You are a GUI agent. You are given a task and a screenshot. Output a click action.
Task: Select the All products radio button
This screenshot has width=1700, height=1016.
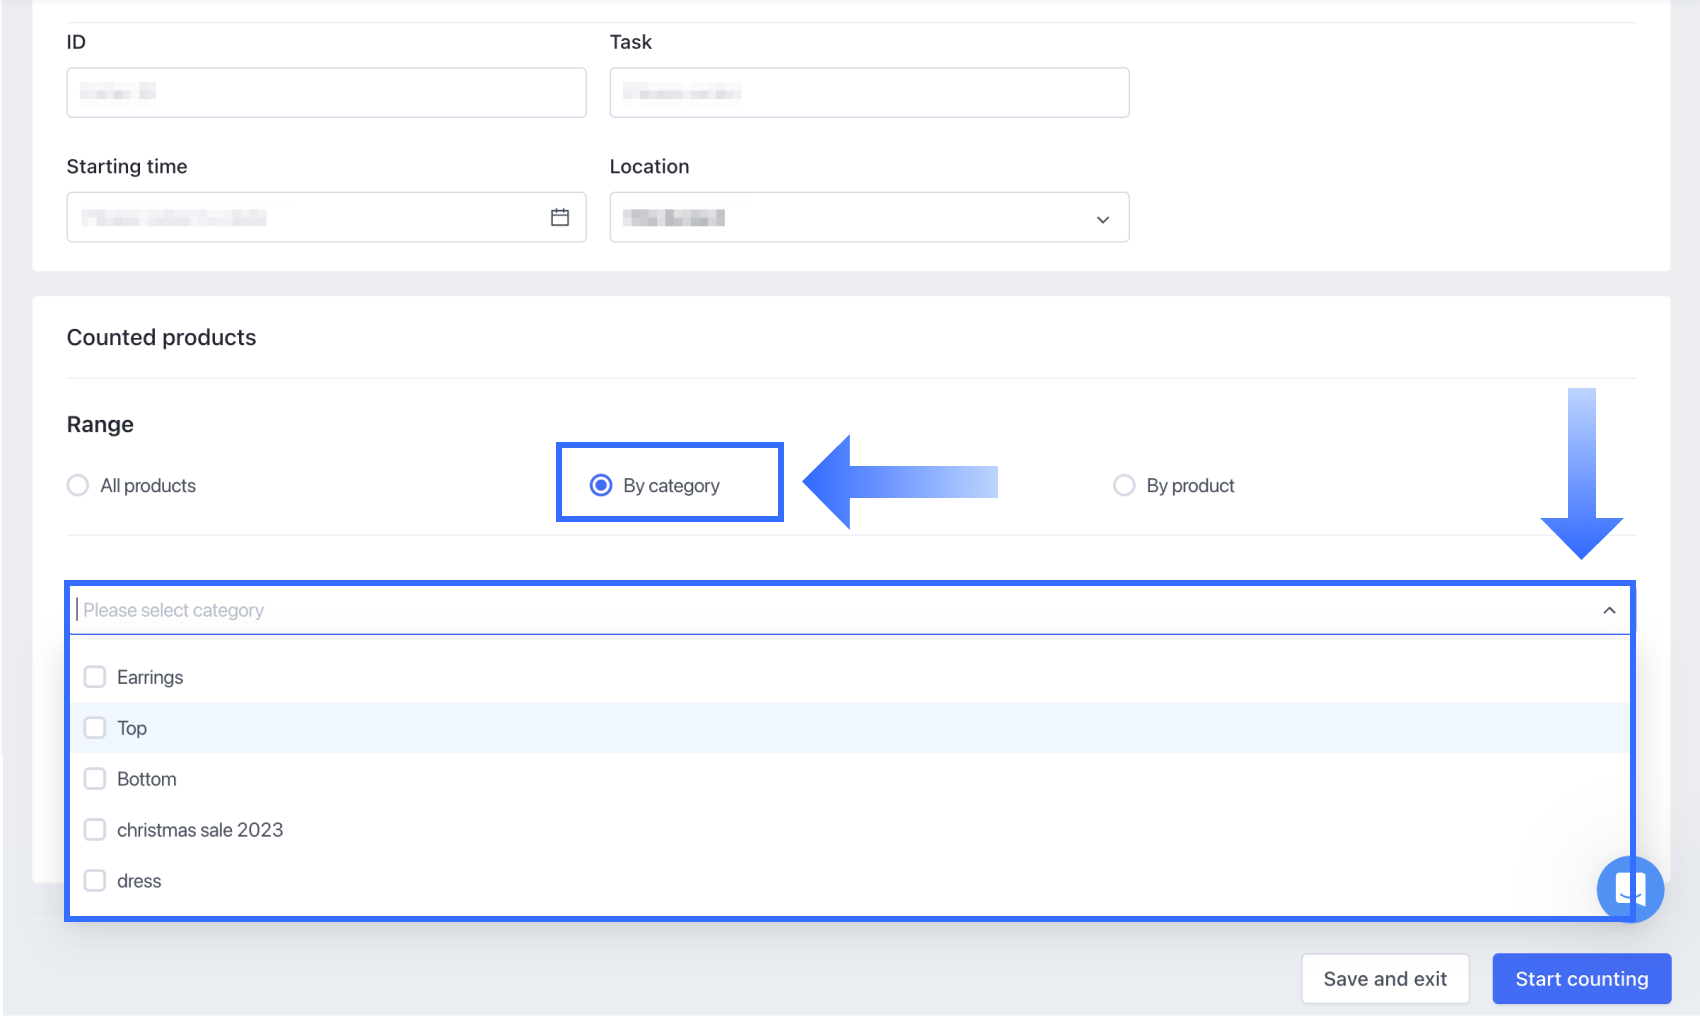pos(78,485)
